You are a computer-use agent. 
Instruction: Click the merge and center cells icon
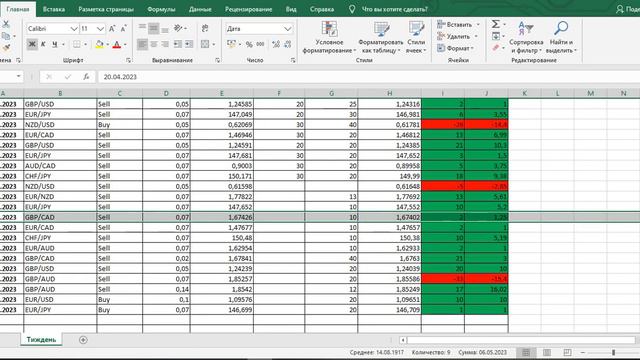[205, 44]
